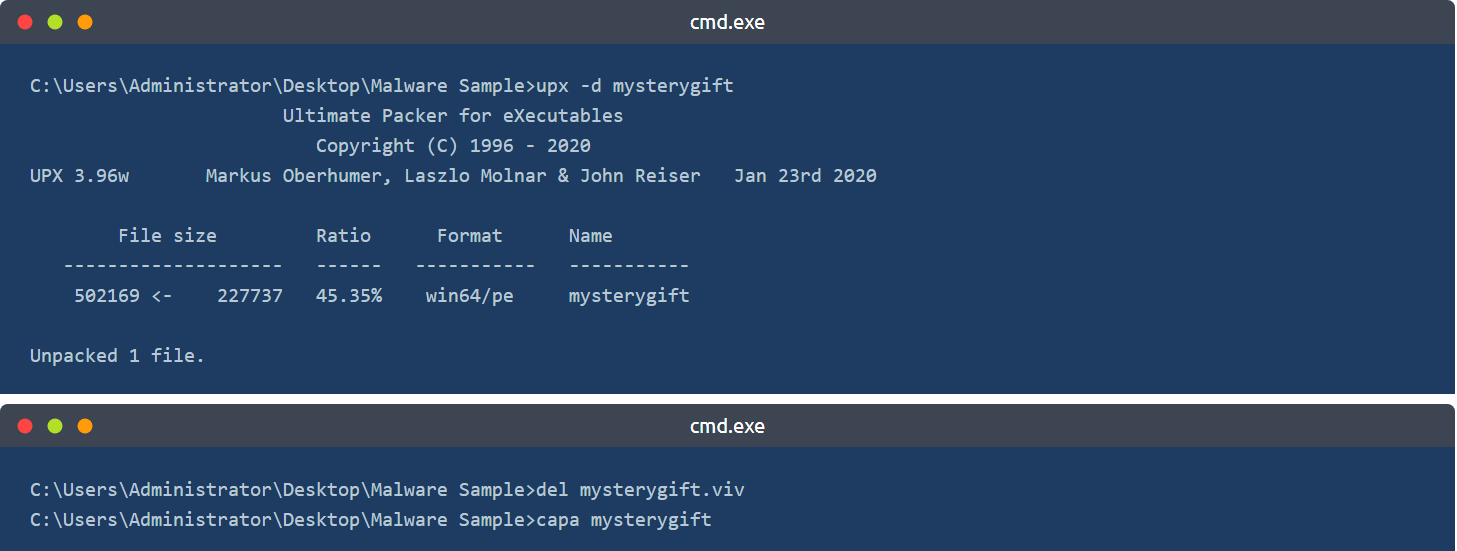This screenshot has width=1457, height=551.
Task: Click the orange dot in the lower terminal window
Action: 85,426
